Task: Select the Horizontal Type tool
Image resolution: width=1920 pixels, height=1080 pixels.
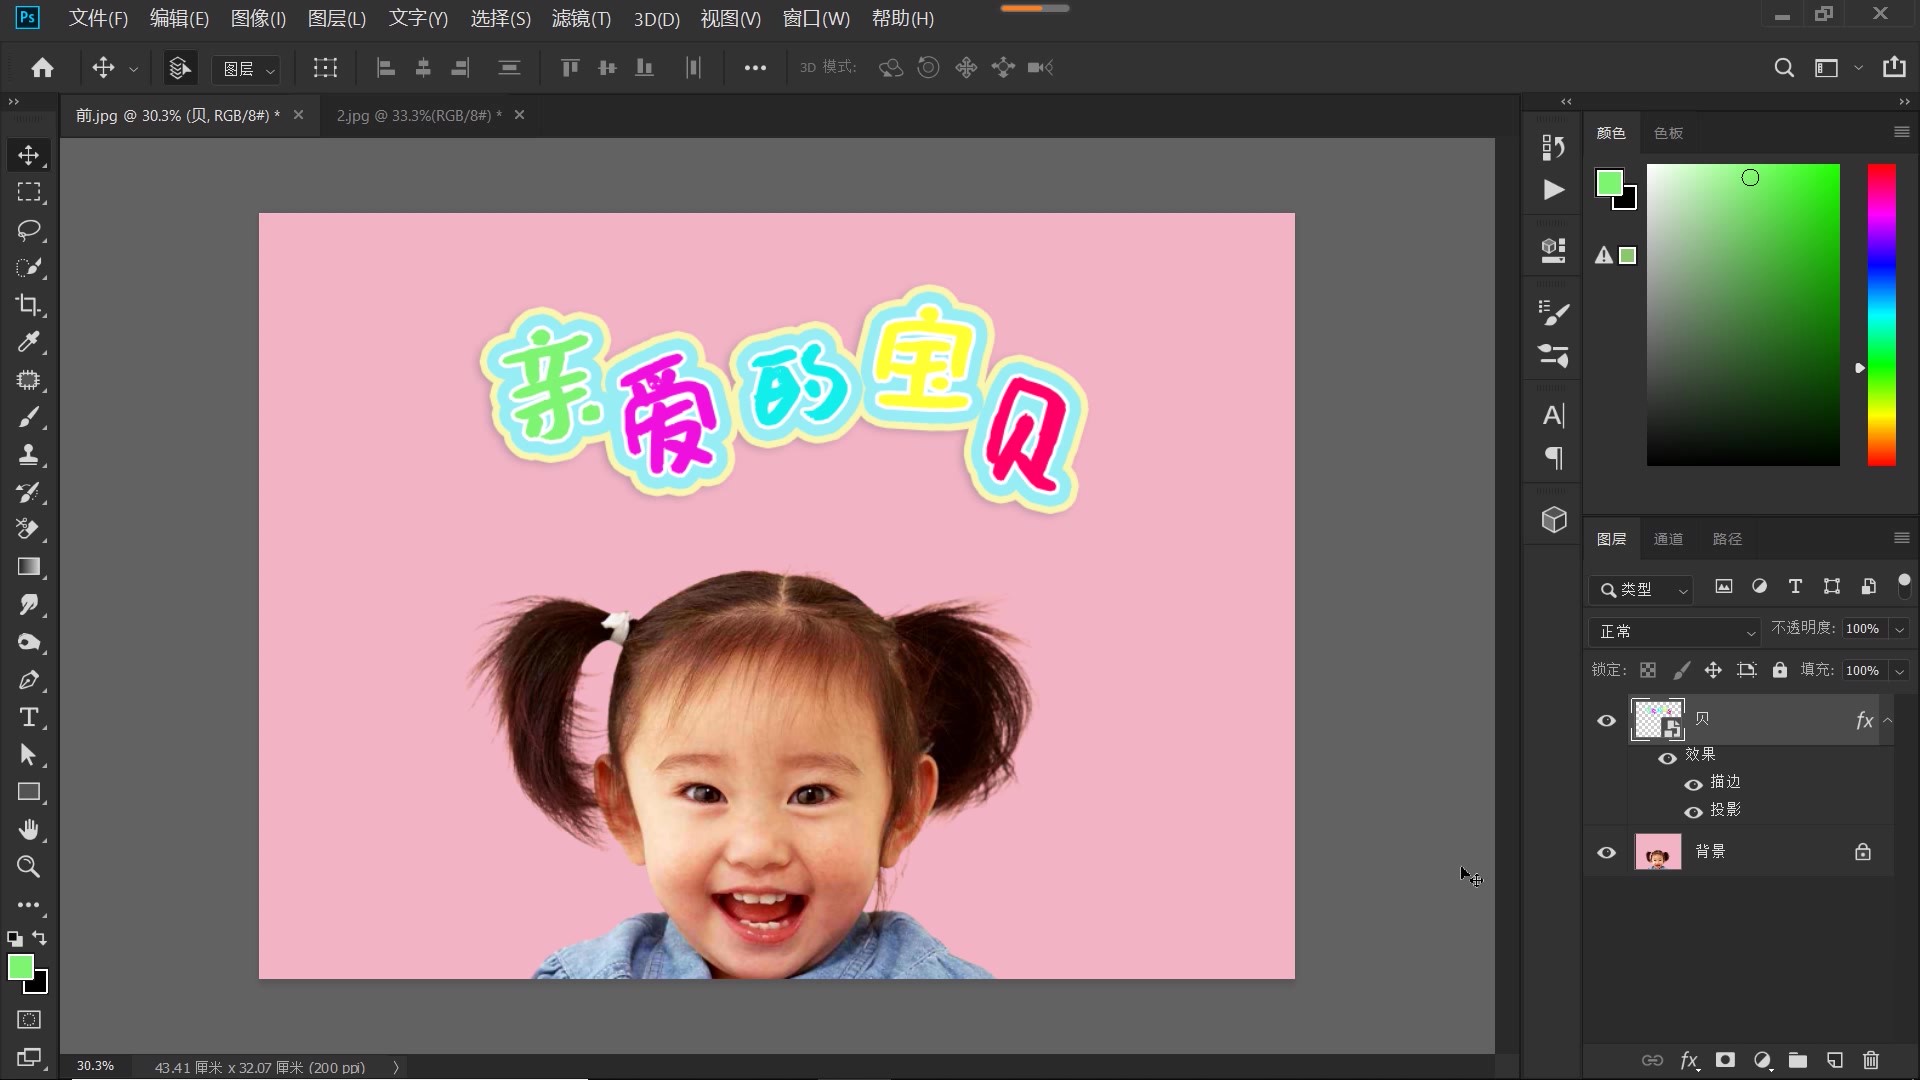Action: pyautogui.click(x=29, y=717)
